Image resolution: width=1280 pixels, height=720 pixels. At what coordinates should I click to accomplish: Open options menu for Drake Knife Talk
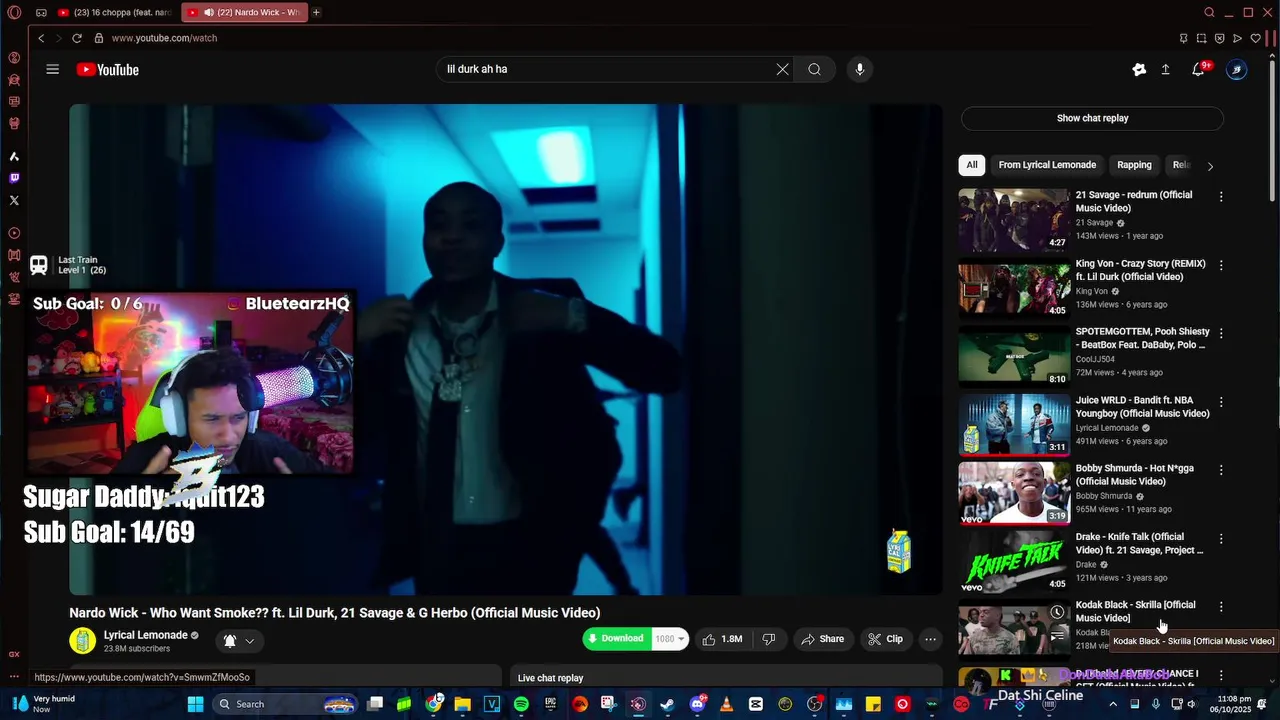coord(1221,539)
